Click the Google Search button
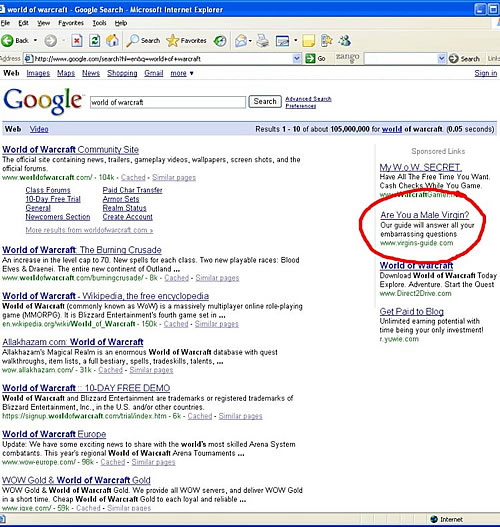The height and width of the screenshot is (527, 500). point(265,101)
